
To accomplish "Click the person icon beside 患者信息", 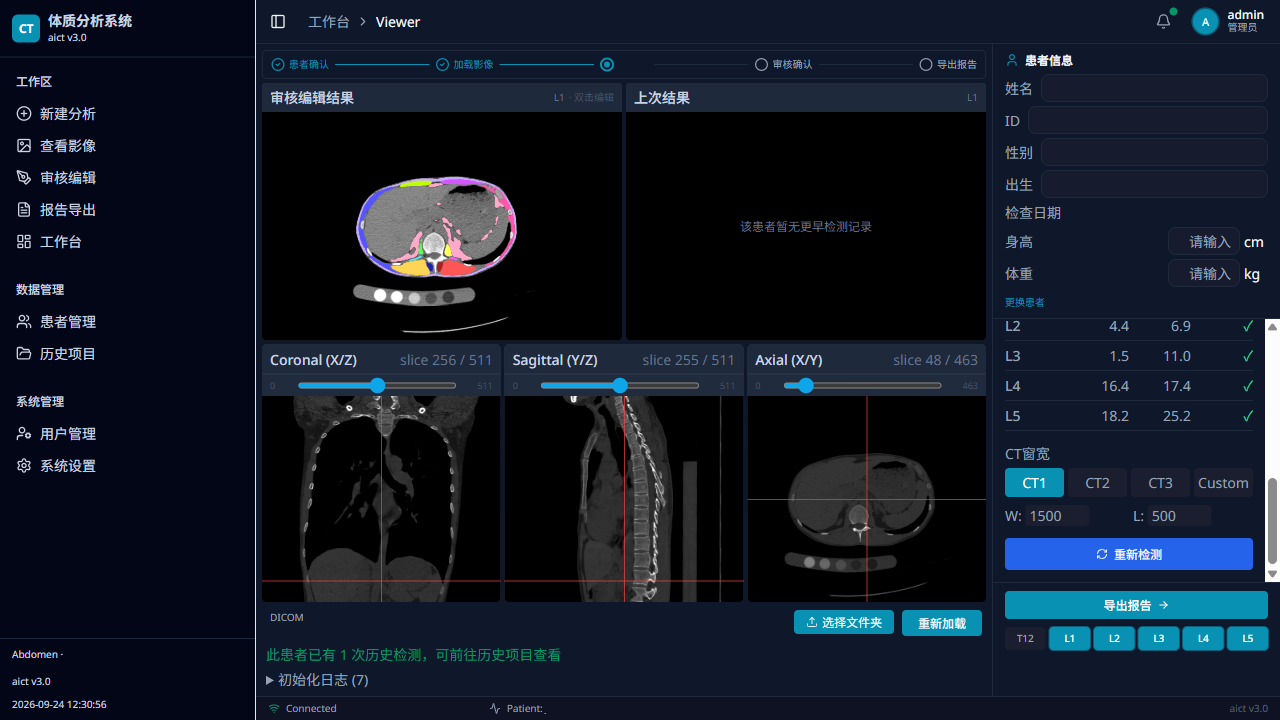I will click(x=1012, y=61).
